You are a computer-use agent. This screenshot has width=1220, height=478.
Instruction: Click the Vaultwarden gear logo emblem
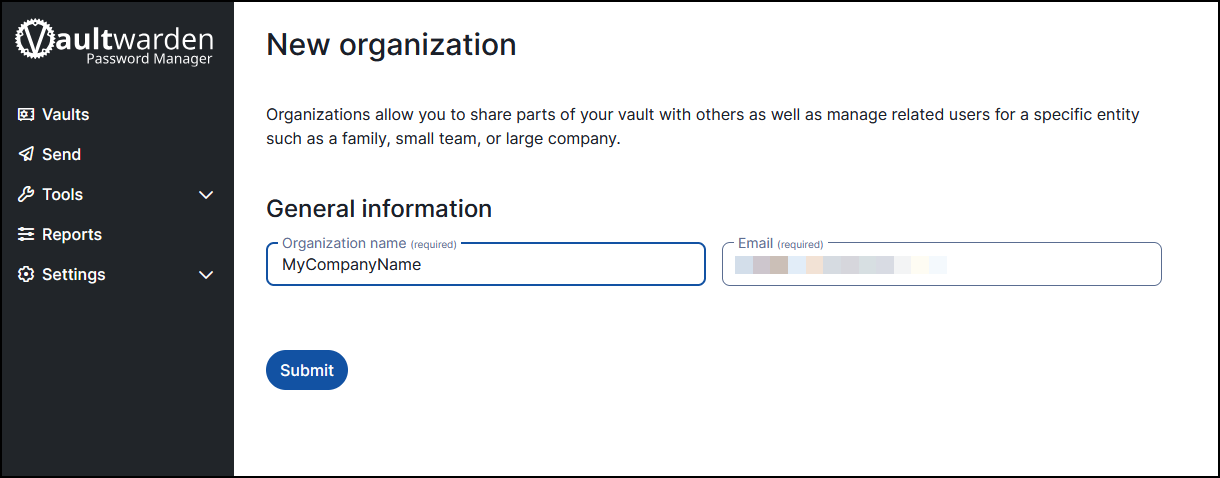tap(36, 42)
